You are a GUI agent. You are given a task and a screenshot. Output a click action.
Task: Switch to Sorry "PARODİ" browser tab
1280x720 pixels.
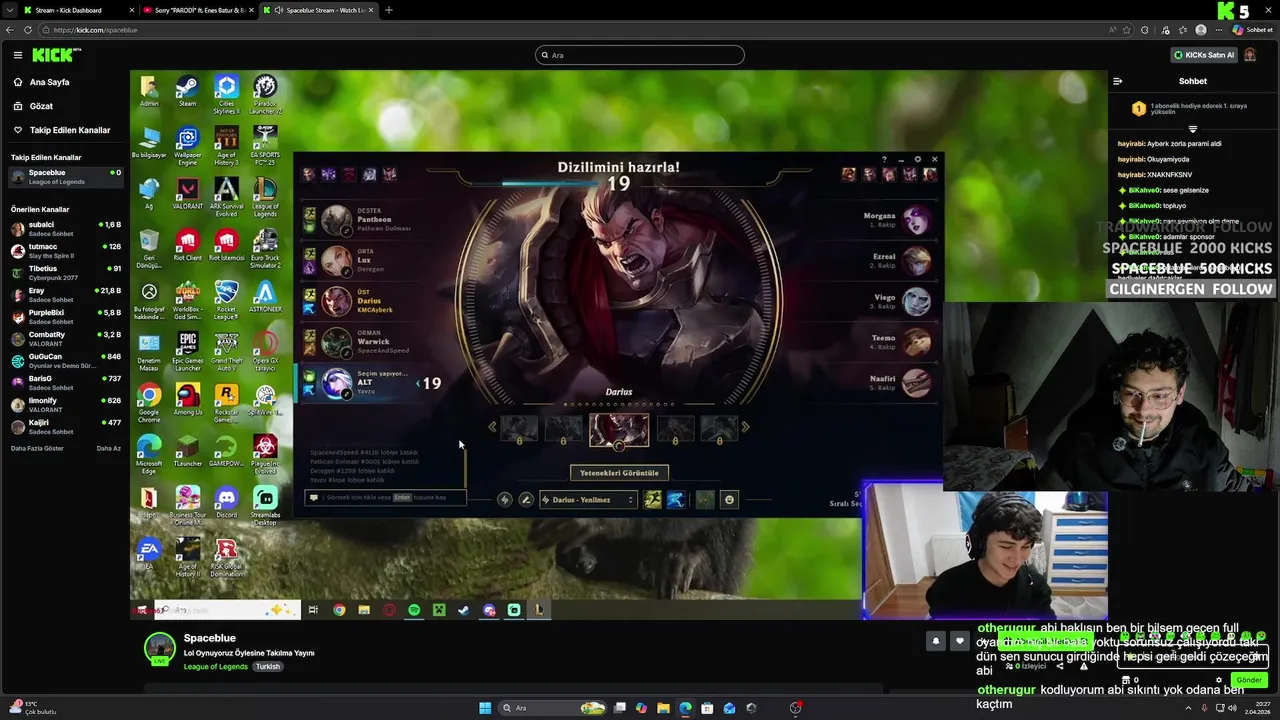coord(198,10)
